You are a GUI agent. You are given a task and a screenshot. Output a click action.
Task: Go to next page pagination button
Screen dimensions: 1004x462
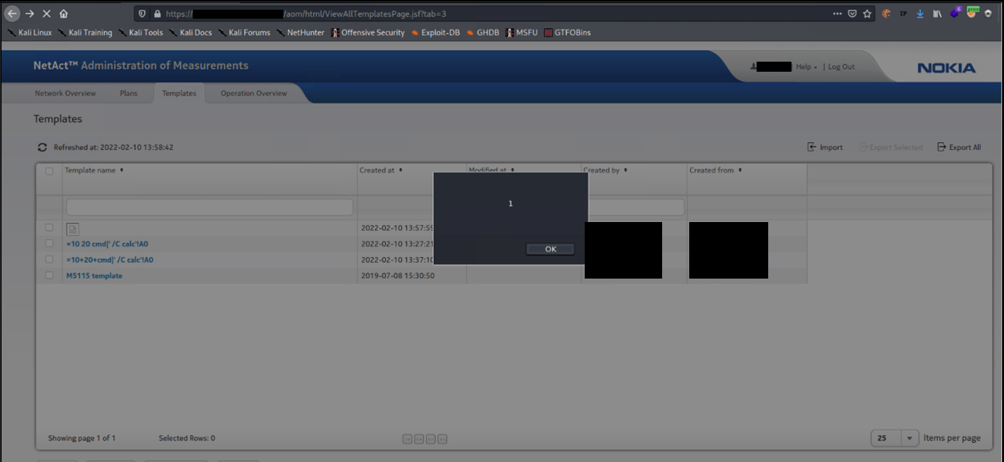430,438
